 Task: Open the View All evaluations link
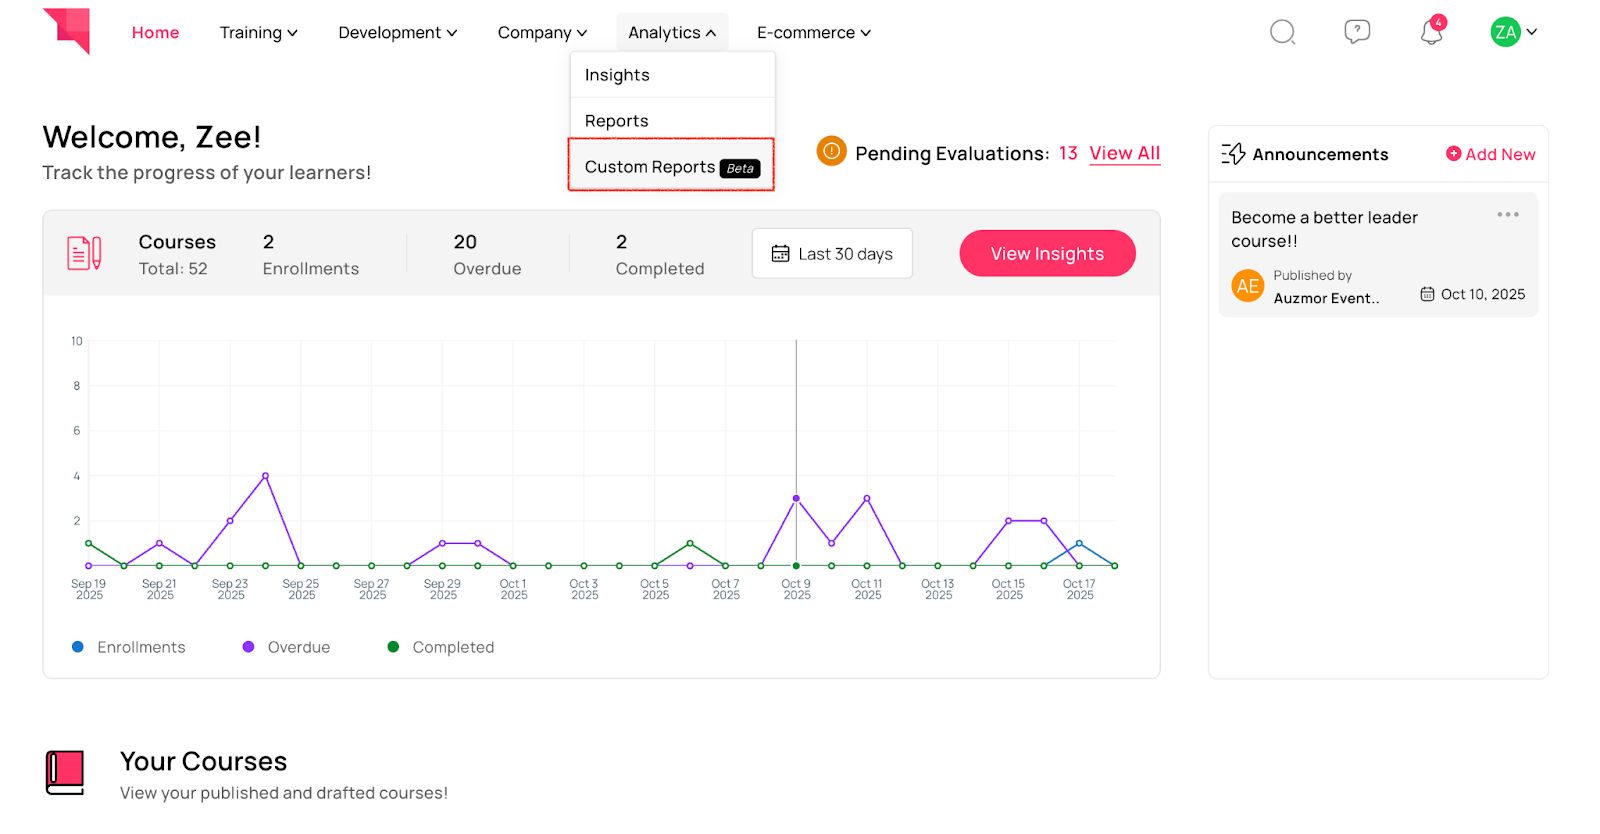tap(1125, 153)
